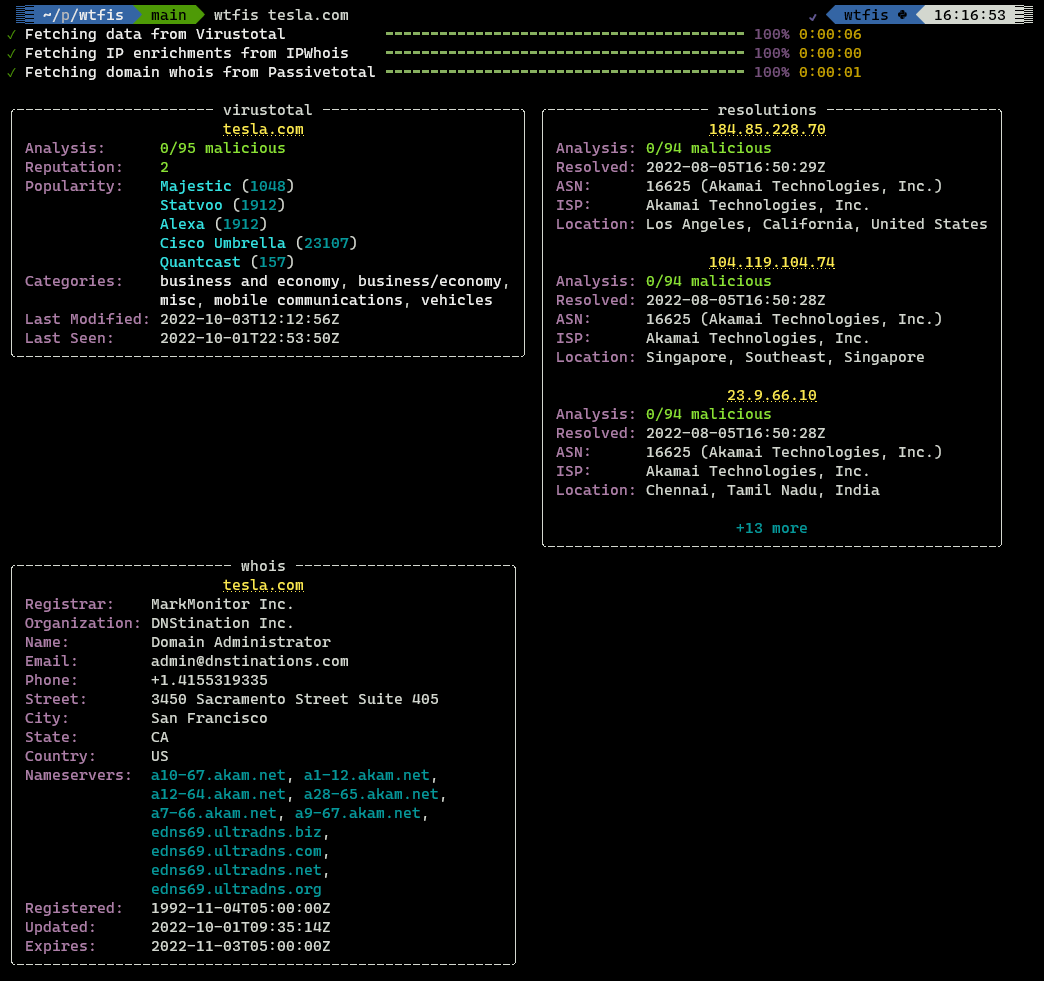Viewport: 1044px width, 981px height.
Task: Click the 16:16:53 clock in prompt
Action: (x=969, y=15)
